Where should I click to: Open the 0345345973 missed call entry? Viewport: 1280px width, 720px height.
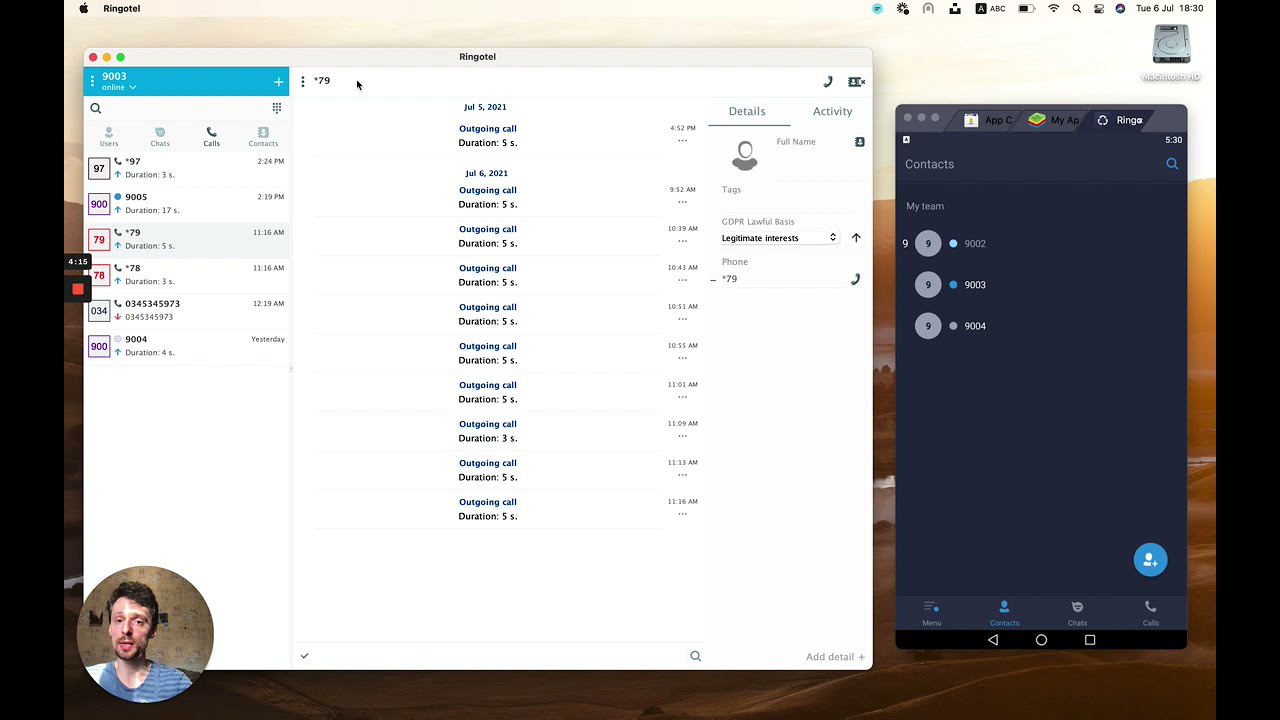pyautogui.click(x=186, y=310)
